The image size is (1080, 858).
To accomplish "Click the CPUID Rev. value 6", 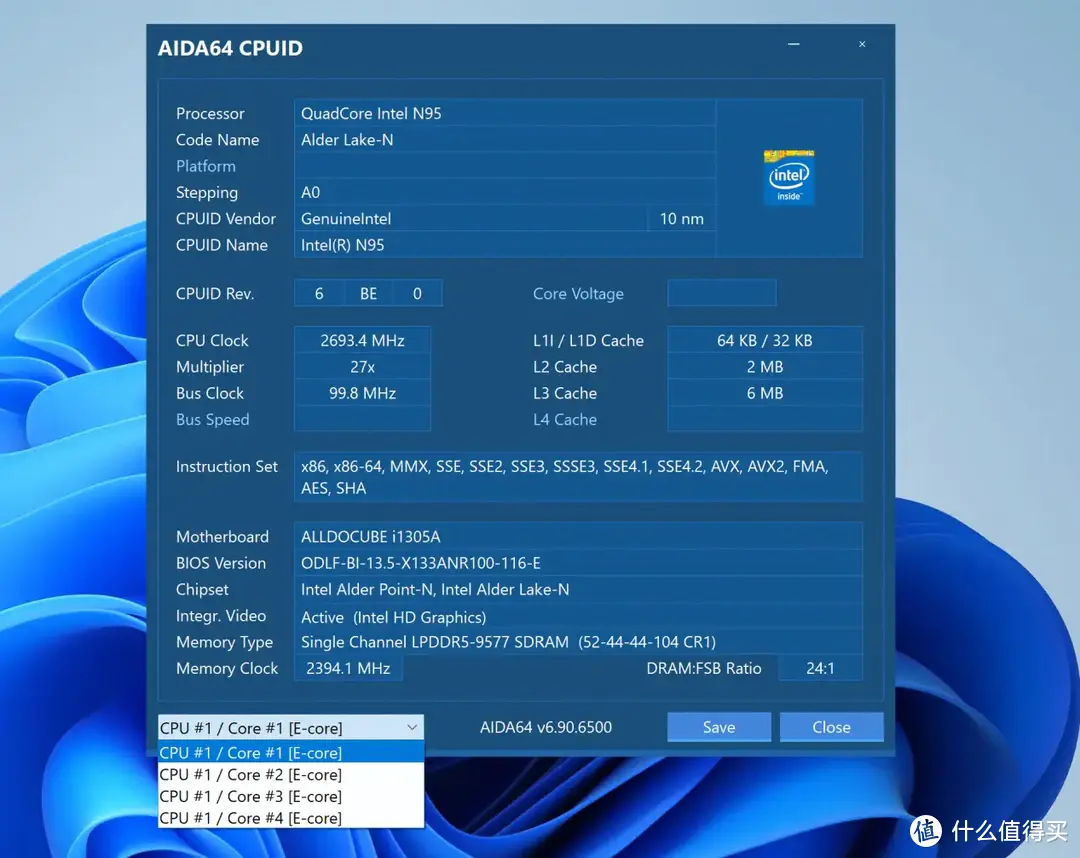I will [x=319, y=293].
